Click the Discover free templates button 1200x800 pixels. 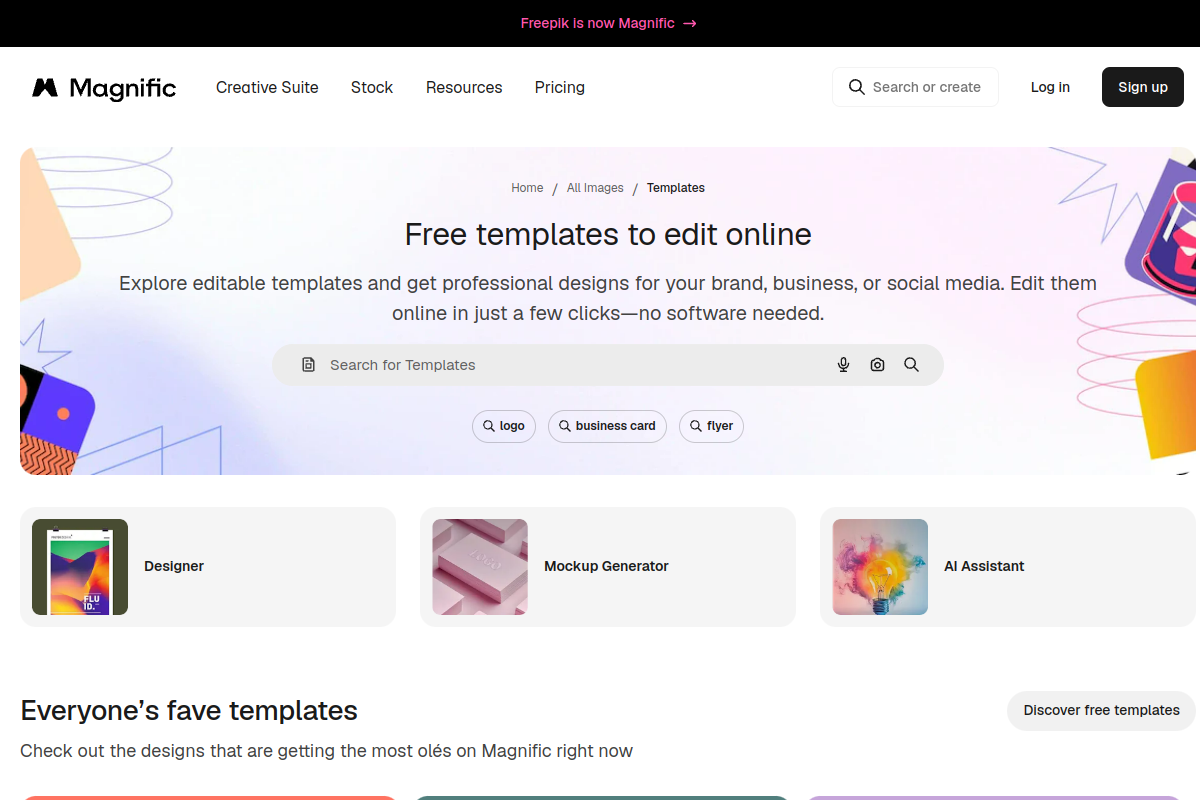pyautogui.click(x=1102, y=710)
